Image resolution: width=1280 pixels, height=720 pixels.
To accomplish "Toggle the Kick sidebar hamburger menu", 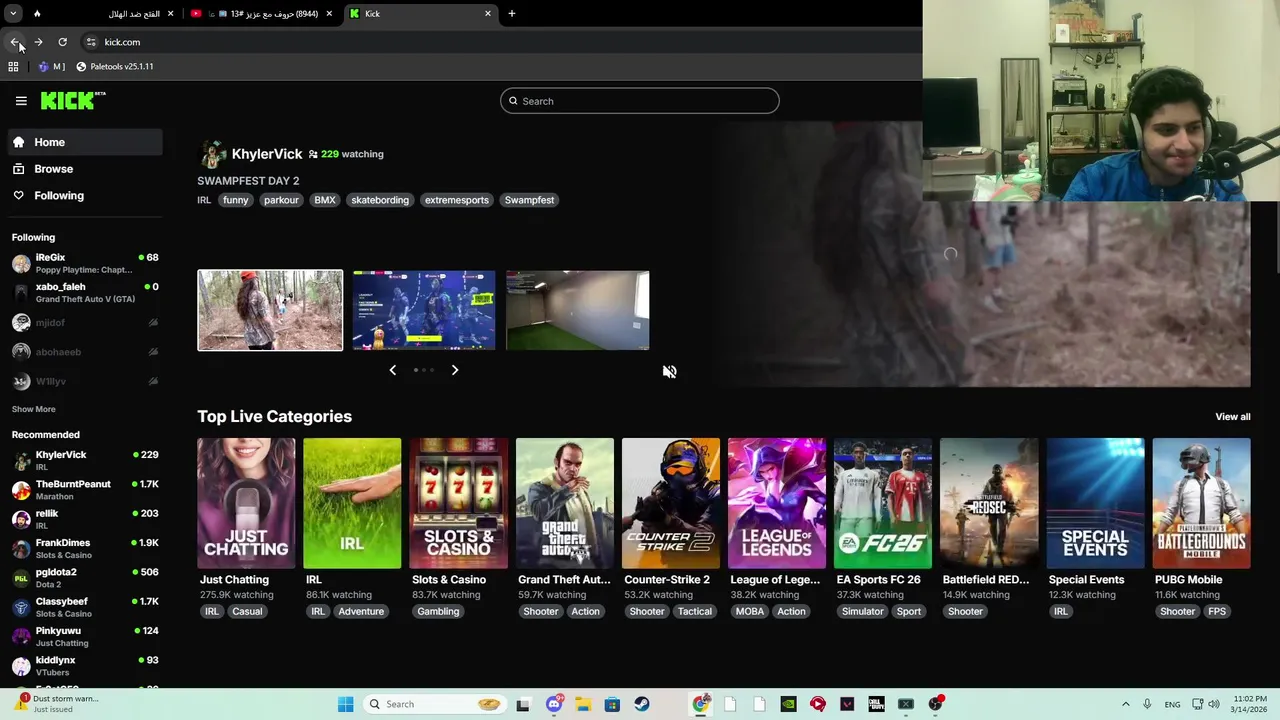I will [x=21, y=101].
